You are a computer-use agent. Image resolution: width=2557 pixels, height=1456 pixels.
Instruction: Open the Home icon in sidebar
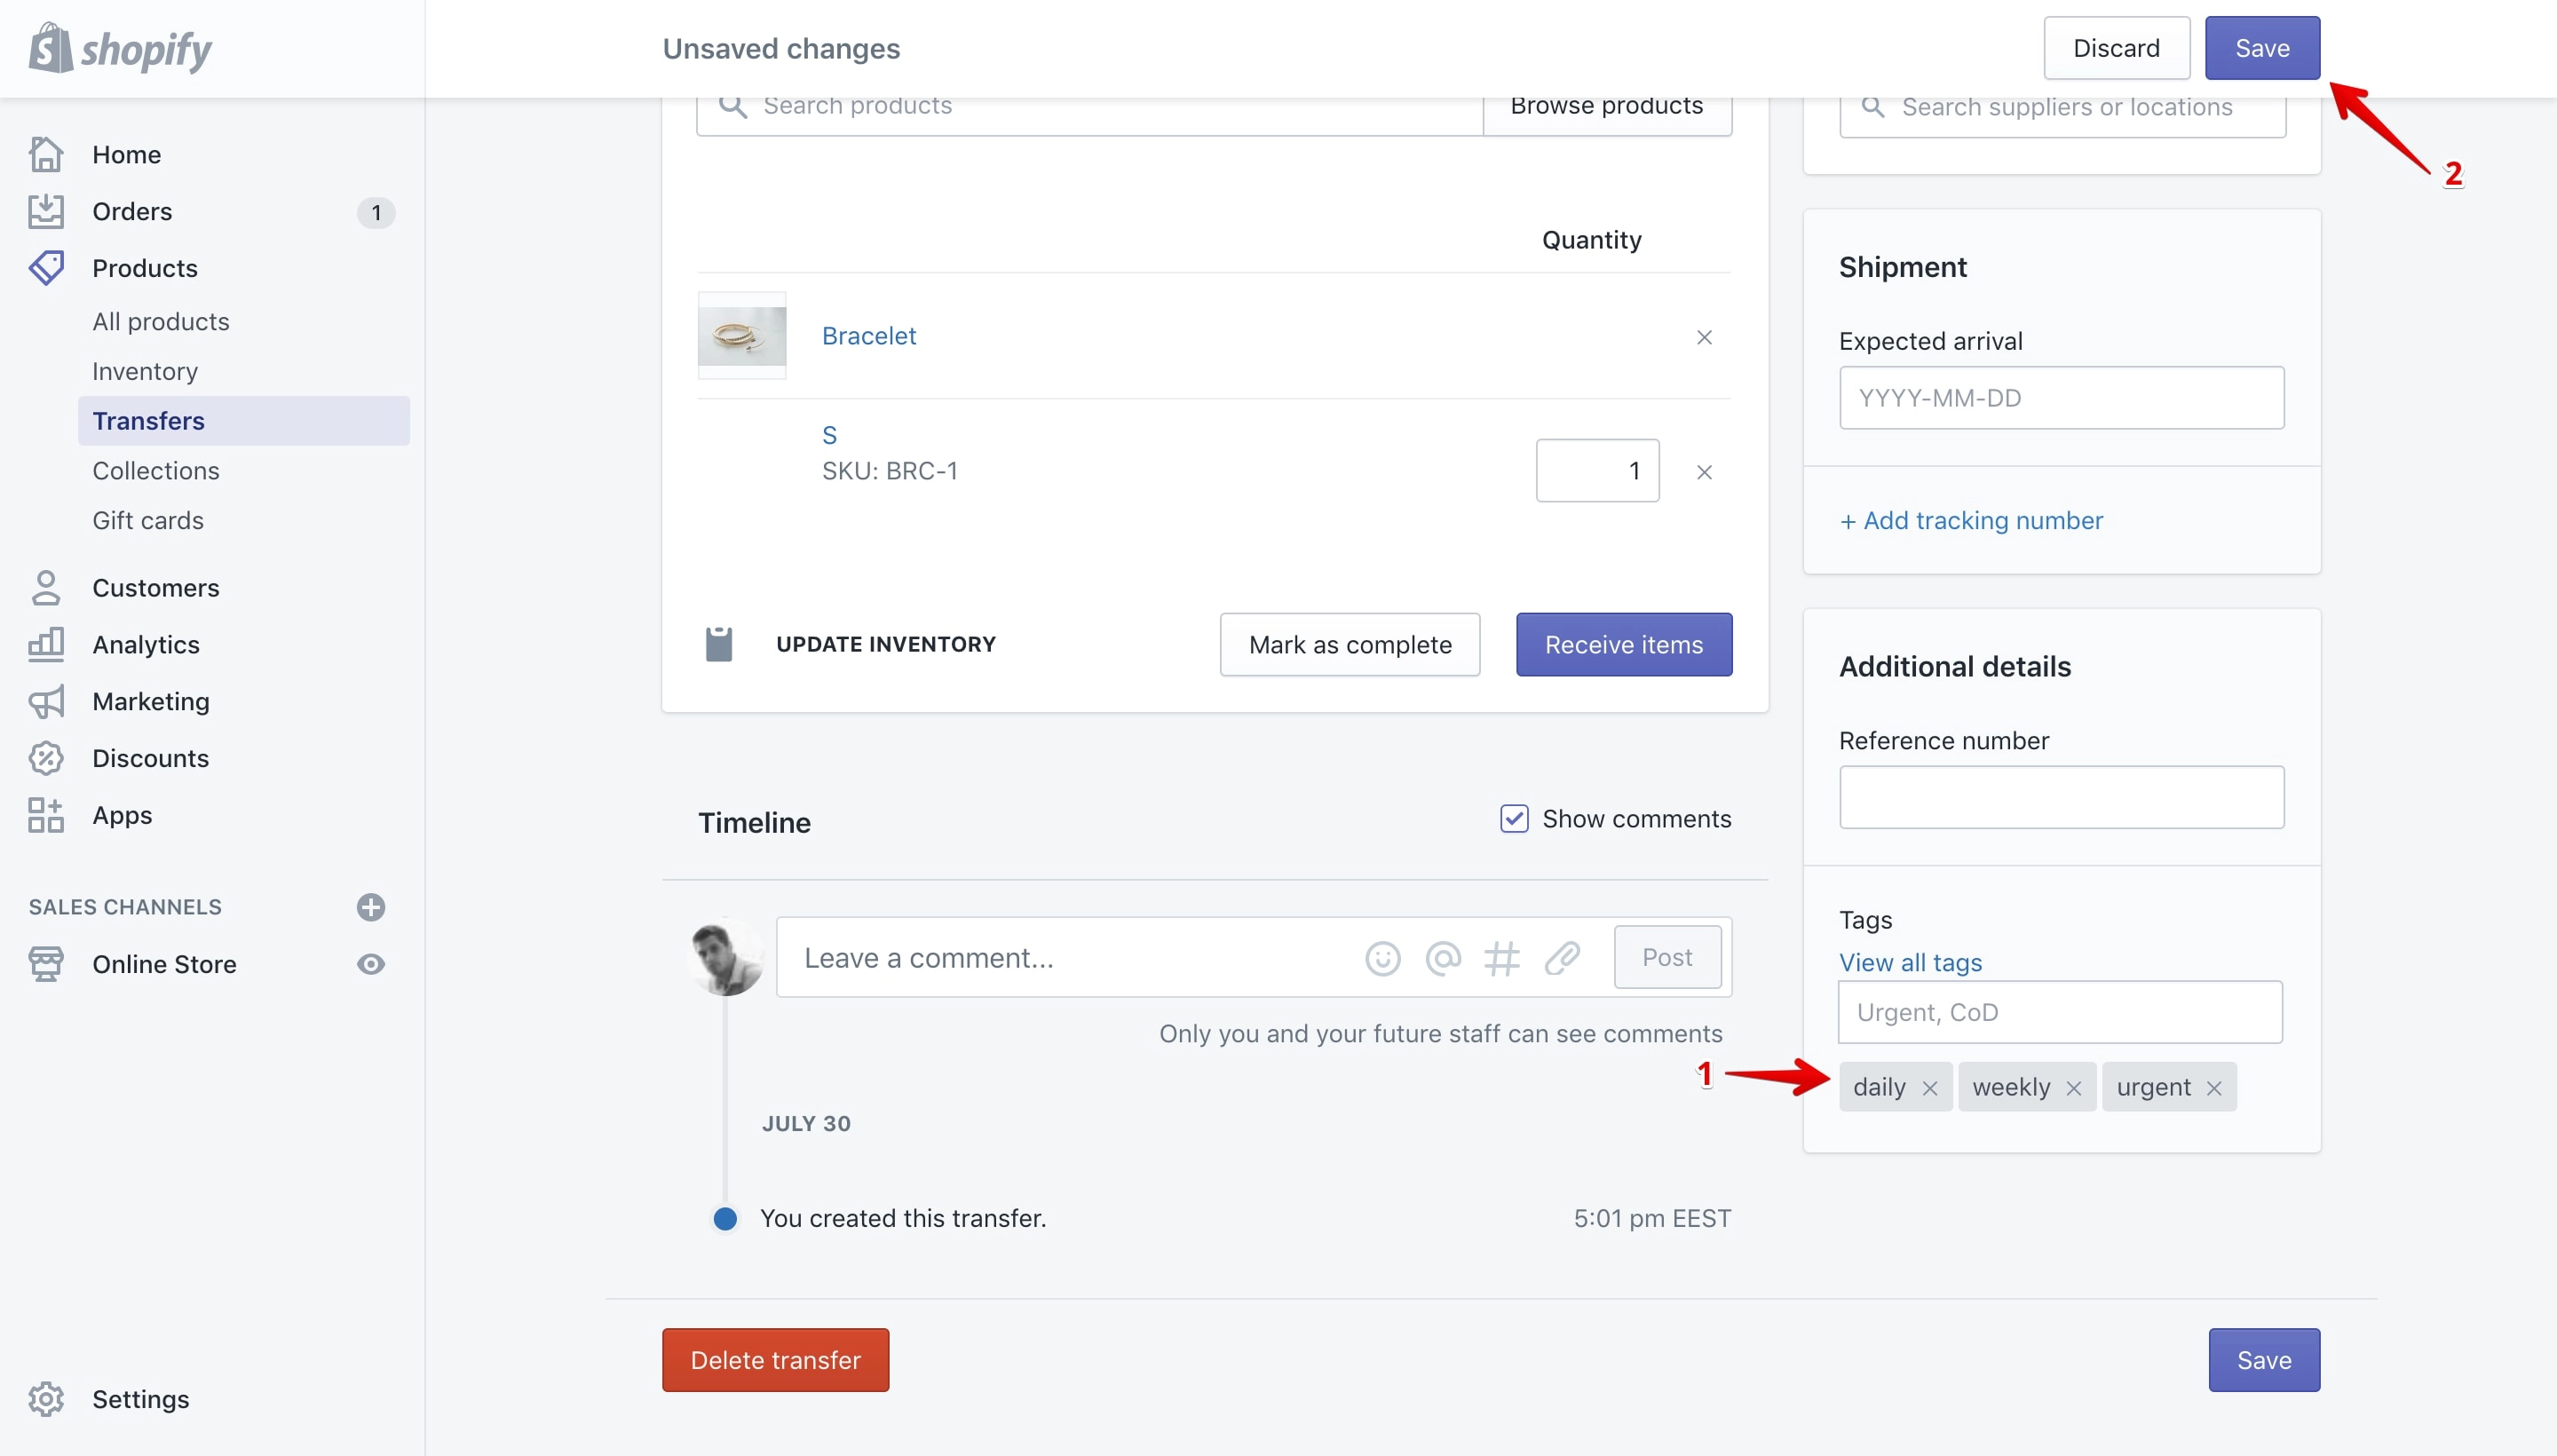[x=46, y=154]
